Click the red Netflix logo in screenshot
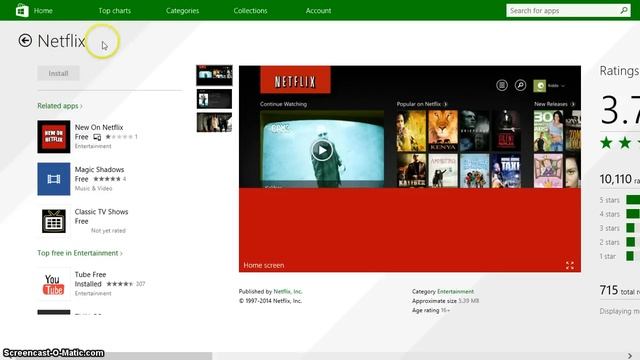Image resolution: width=640 pixels, height=360 pixels. coord(295,80)
